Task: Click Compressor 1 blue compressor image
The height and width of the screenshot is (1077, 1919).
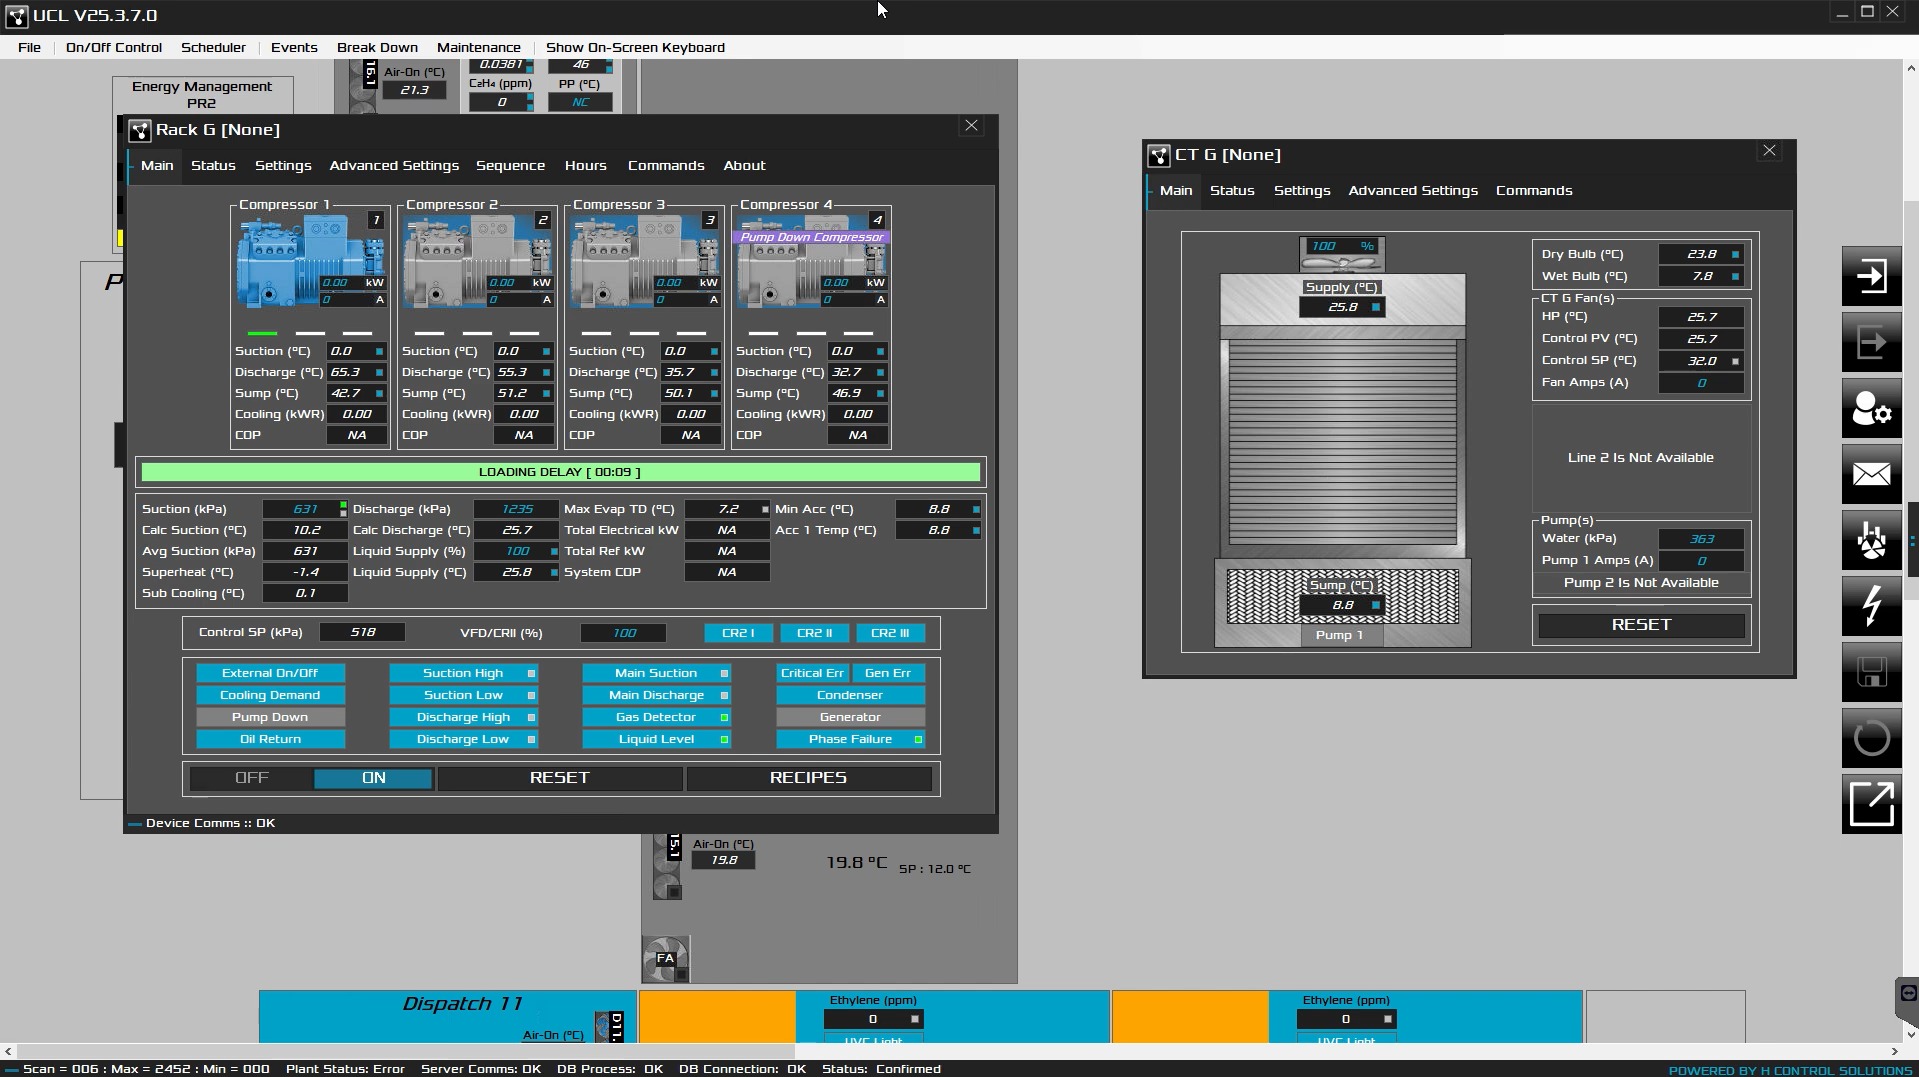Action: tap(310, 260)
